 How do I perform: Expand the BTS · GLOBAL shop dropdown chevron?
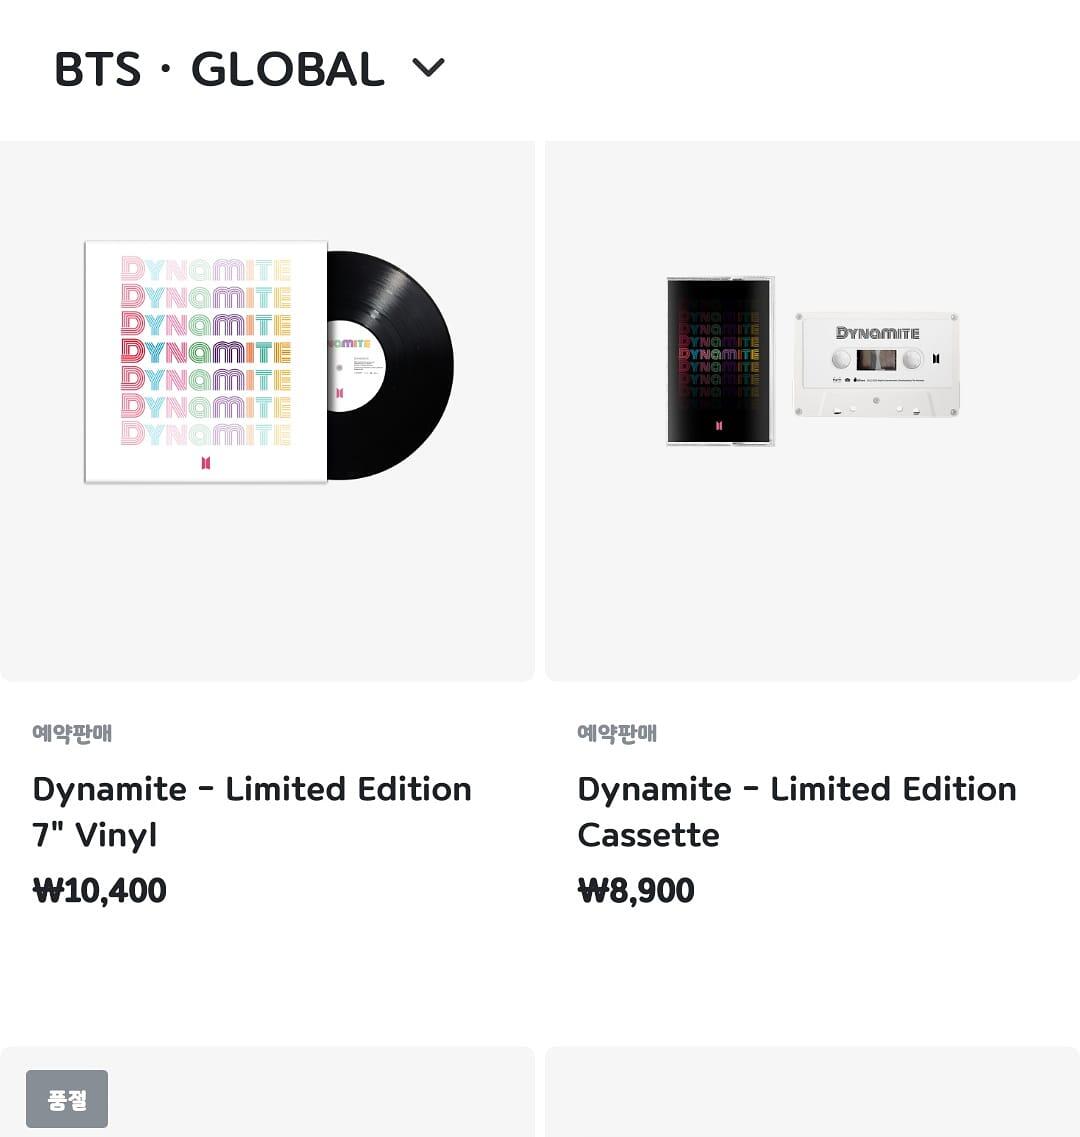428,68
